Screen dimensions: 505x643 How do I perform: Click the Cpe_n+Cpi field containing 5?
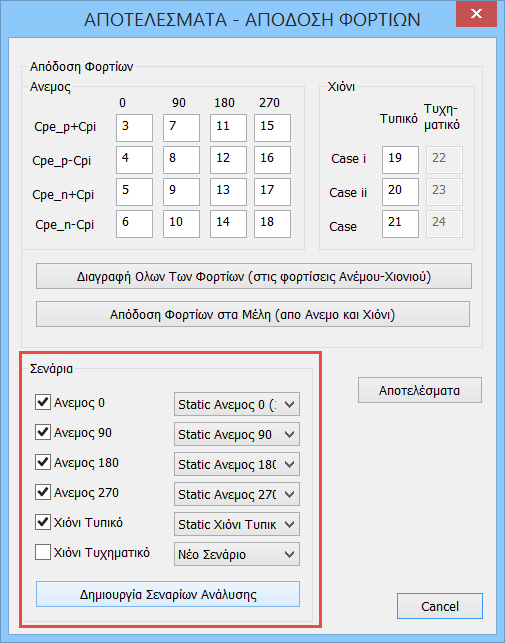click(x=134, y=192)
